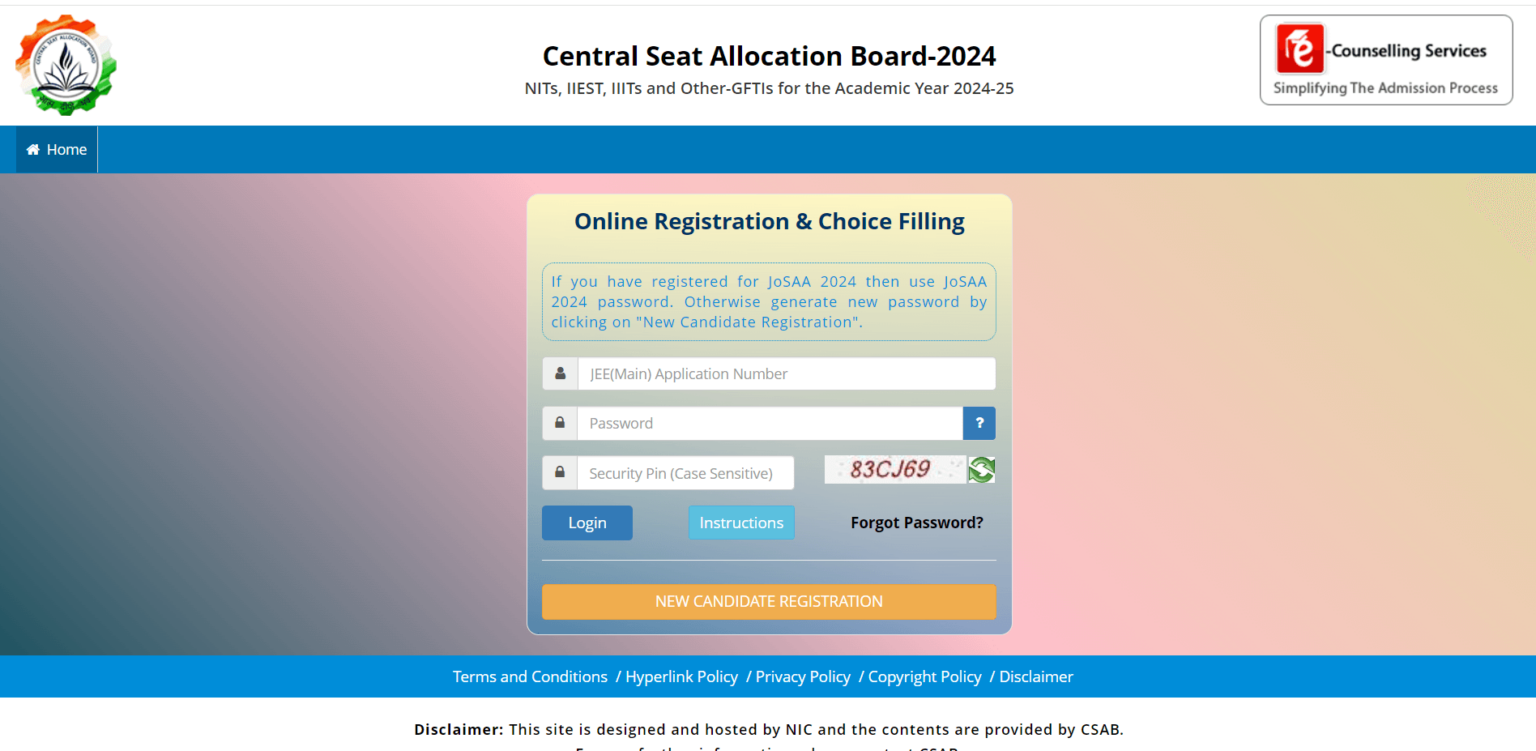This screenshot has height=751, width=1536.
Task: Click the JEE(Main) Application Number field
Action: 787,373
